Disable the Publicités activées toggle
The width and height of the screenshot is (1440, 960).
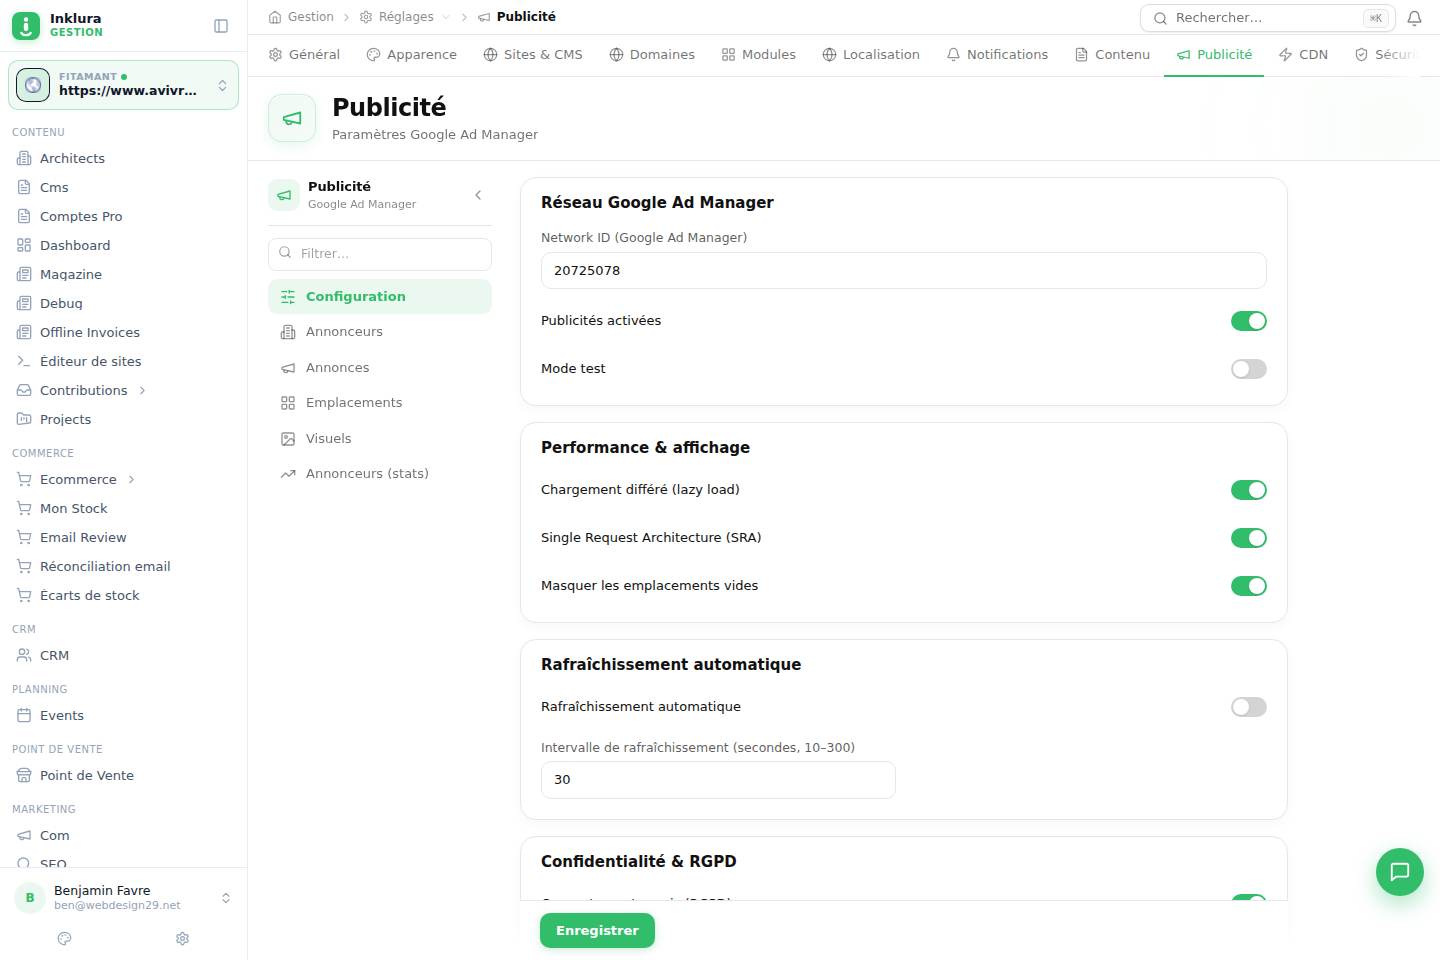pos(1248,321)
